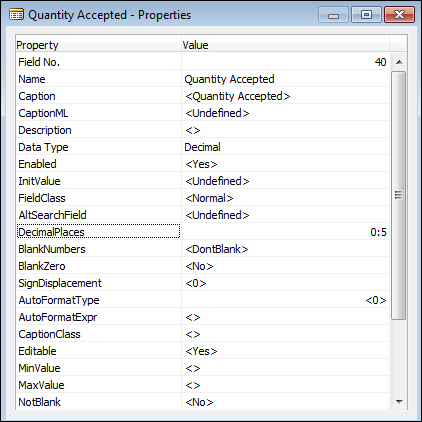Close the Quantity Accepted Properties window
Image resolution: width=422 pixels, height=422 pixels.
[x=399, y=15]
